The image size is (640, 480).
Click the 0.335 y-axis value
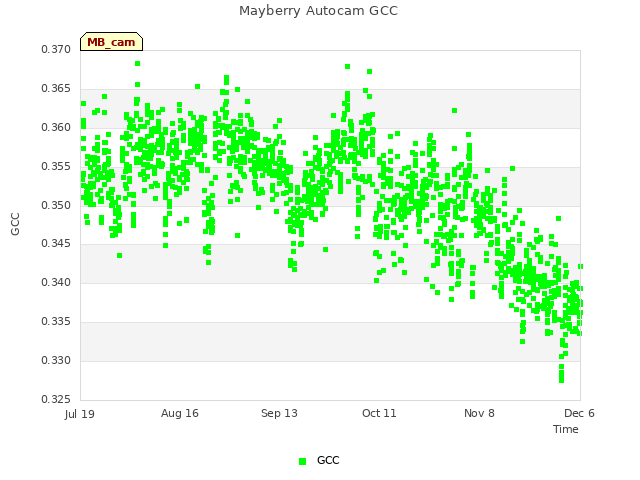pyautogui.click(x=56, y=322)
